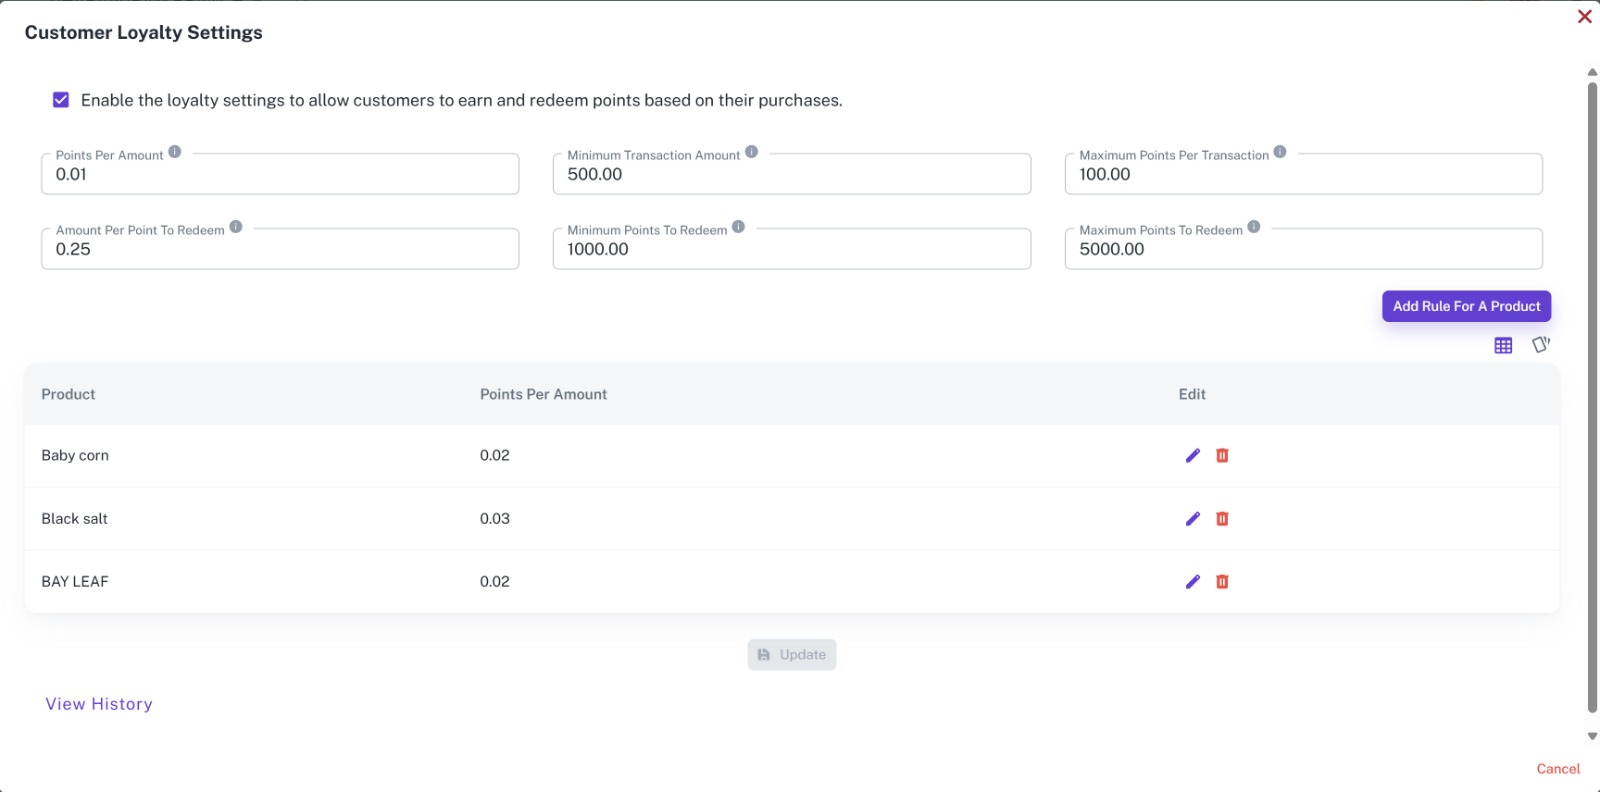Show info for Maximum Points To Redeem
The image size is (1600, 792).
(1254, 227)
